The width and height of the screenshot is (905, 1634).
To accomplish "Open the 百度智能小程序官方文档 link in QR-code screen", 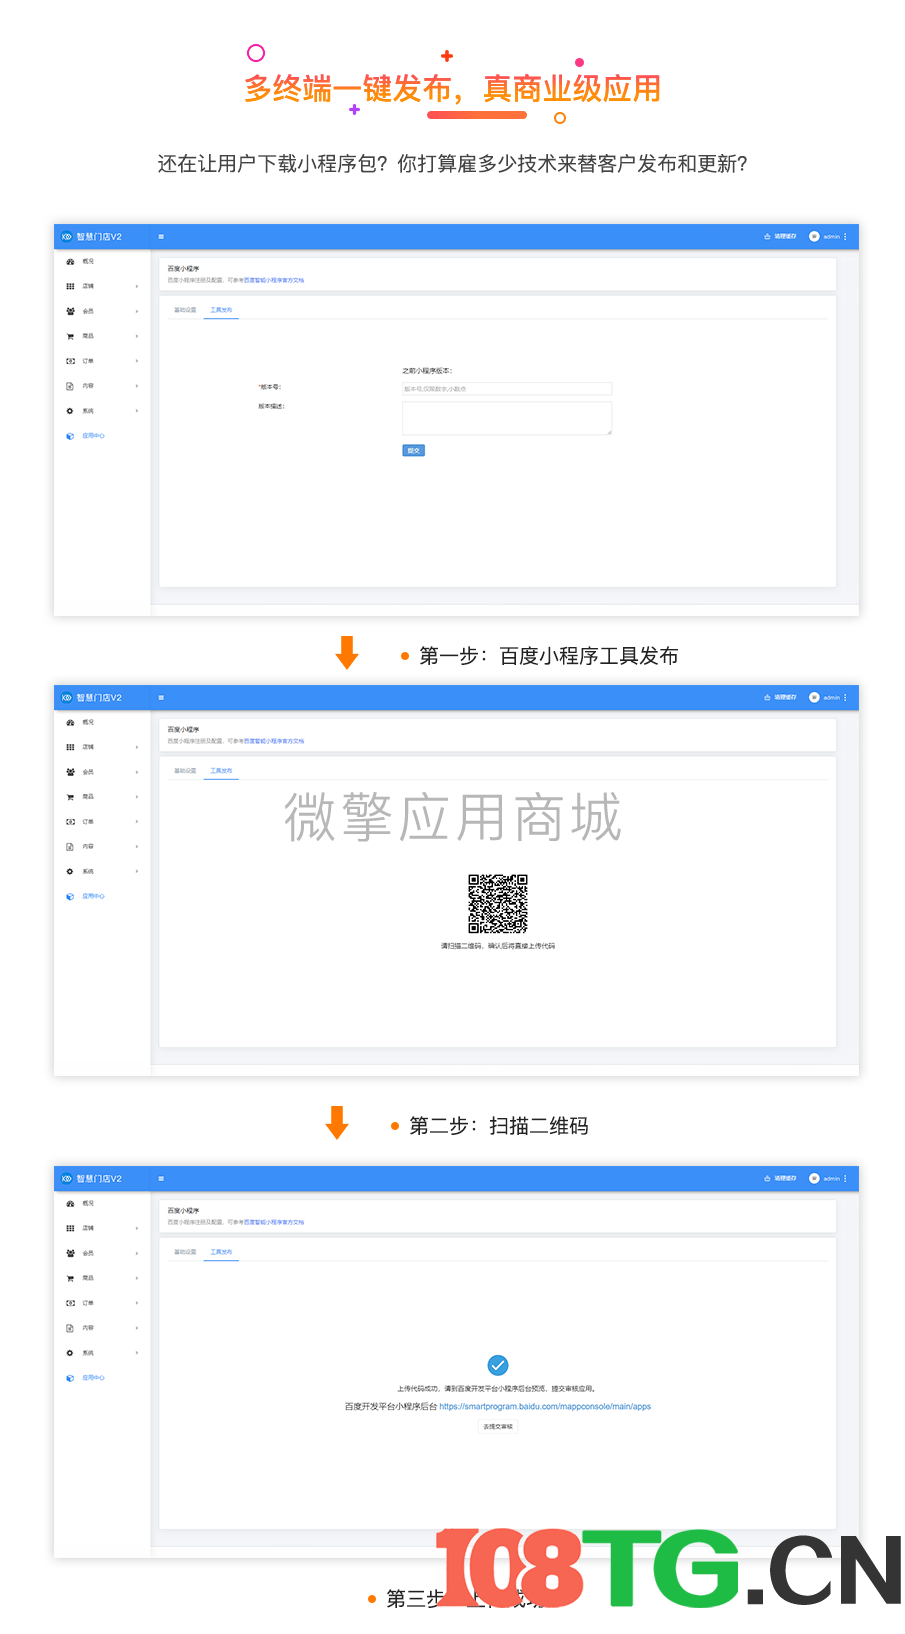I will (x=274, y=742).
